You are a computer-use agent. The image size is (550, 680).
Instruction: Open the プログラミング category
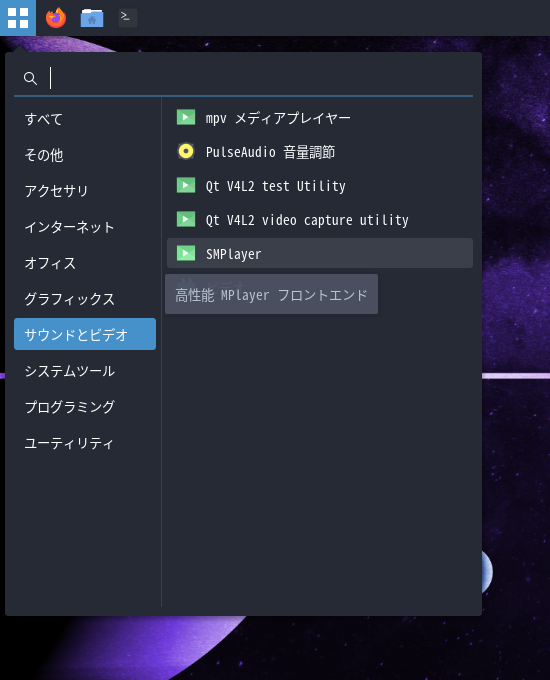click(x=85, y=406)
